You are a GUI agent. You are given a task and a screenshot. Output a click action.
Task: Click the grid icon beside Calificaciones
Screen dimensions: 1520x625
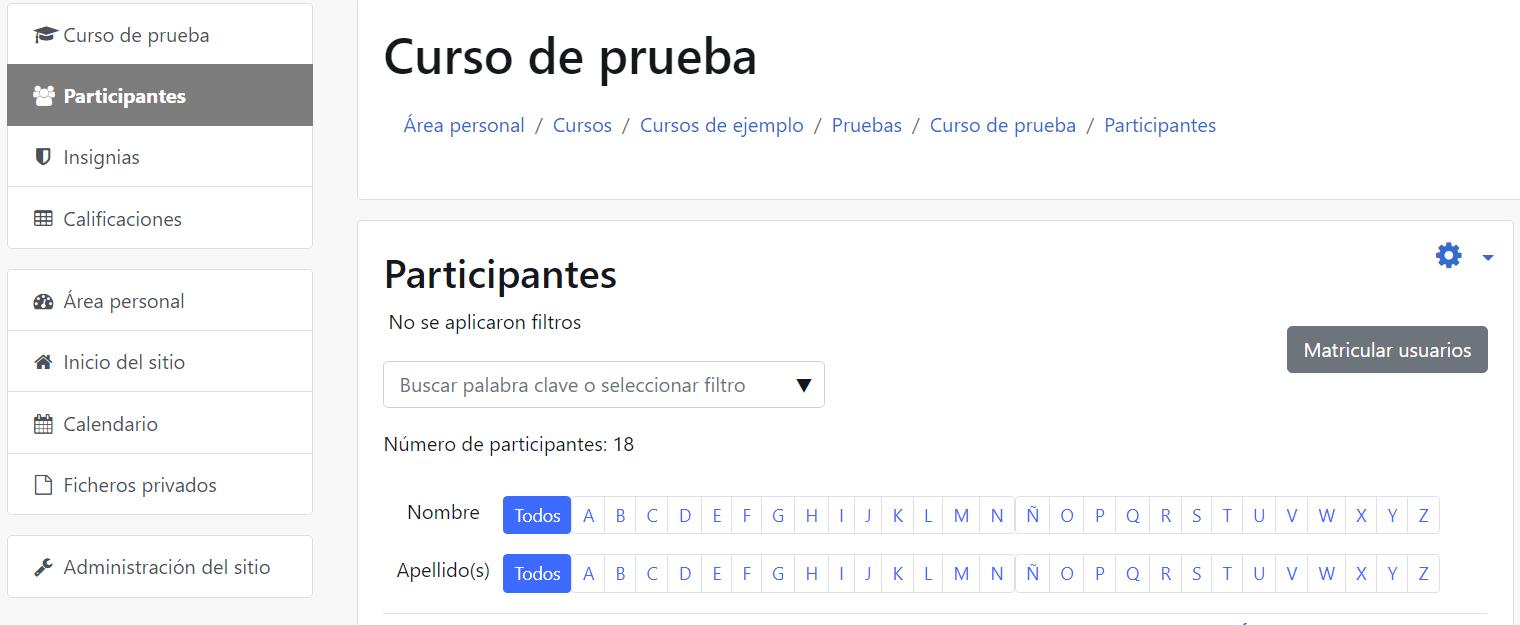[43, 218]
